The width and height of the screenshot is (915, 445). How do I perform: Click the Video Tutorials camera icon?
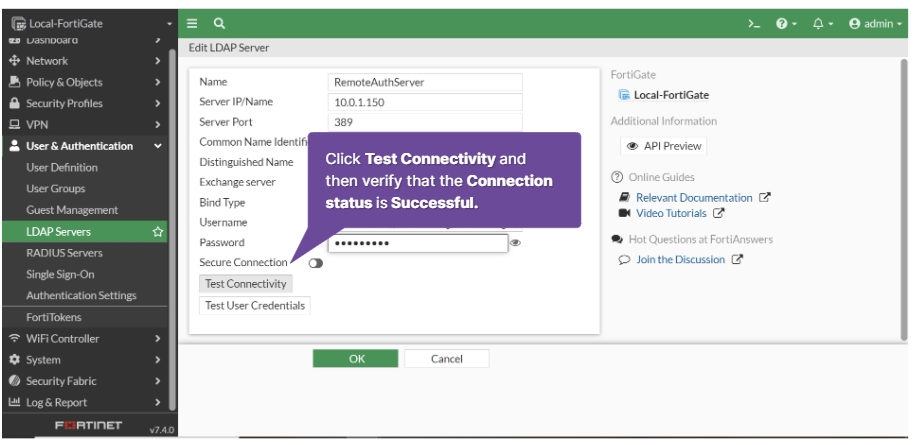624,213
